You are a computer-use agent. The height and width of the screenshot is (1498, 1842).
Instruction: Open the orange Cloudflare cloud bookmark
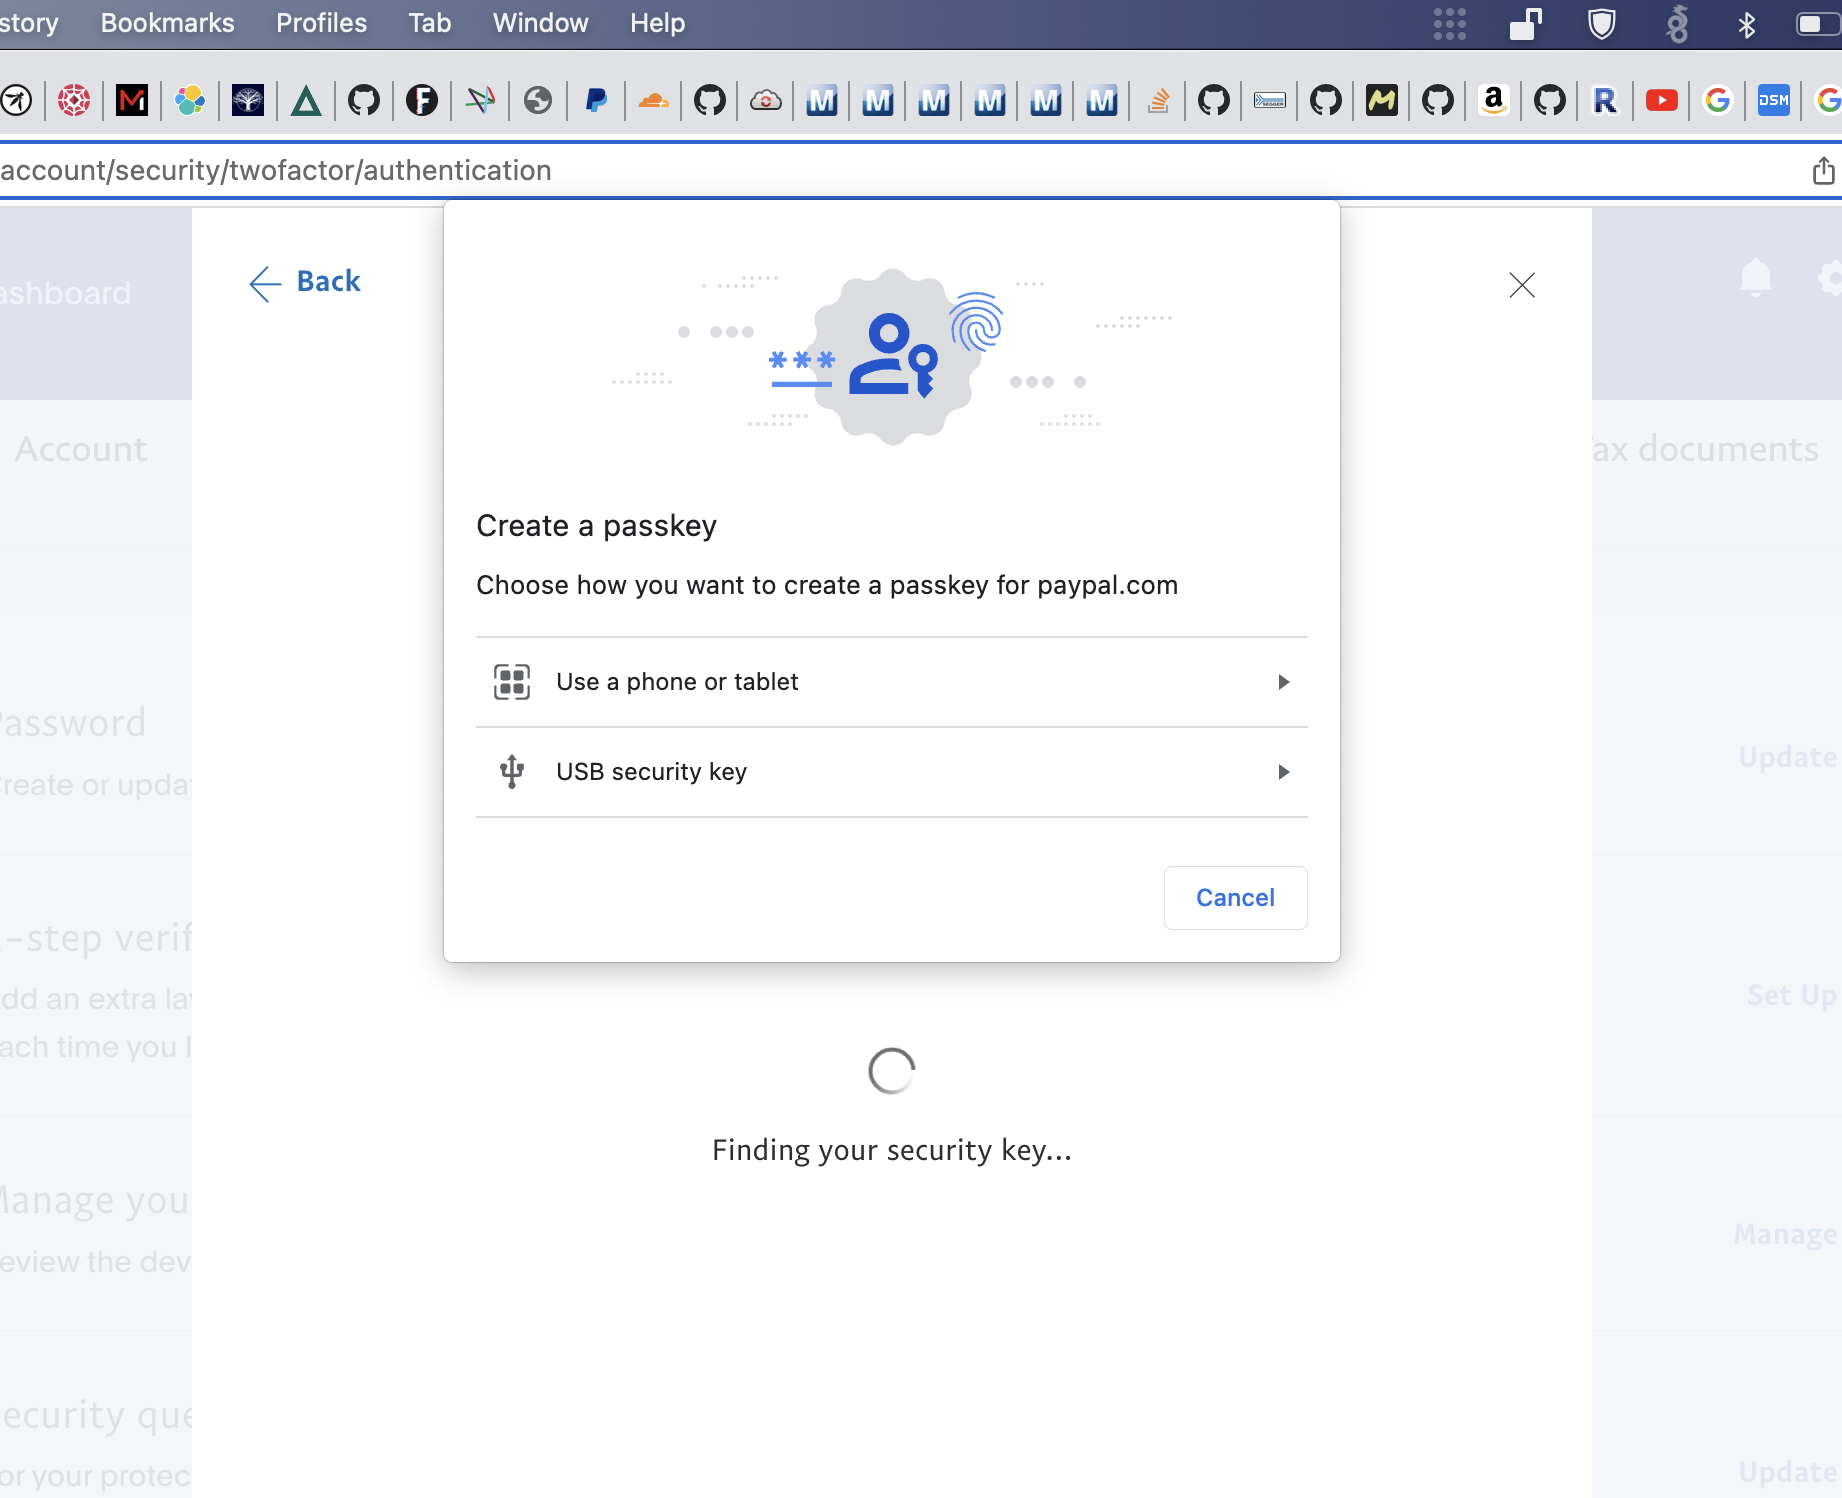point(654,100)
